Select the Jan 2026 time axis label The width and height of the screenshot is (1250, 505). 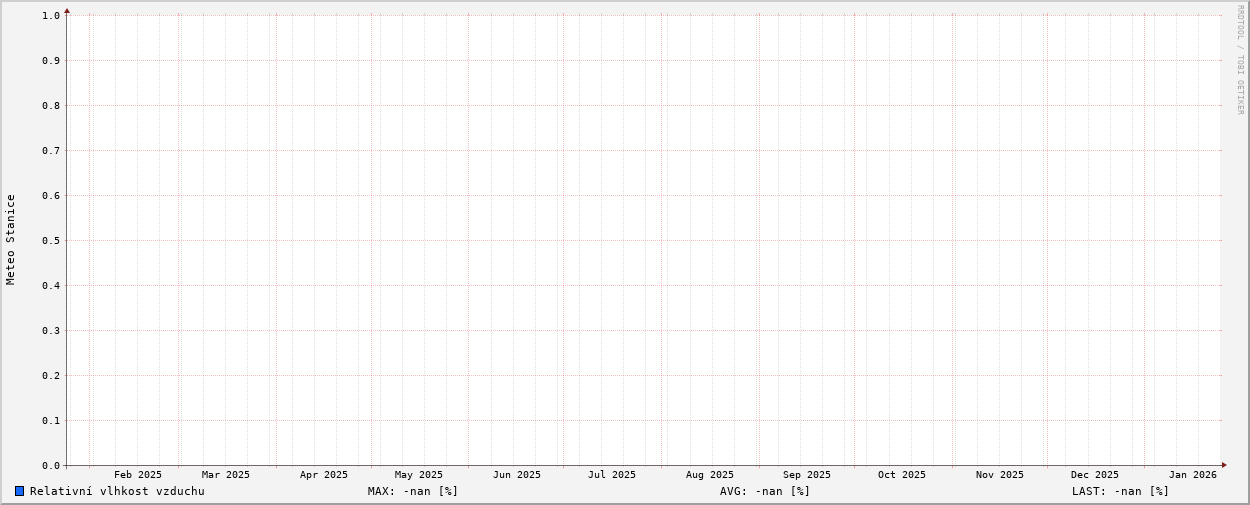pyautogui.click(x=1193, y=475)
